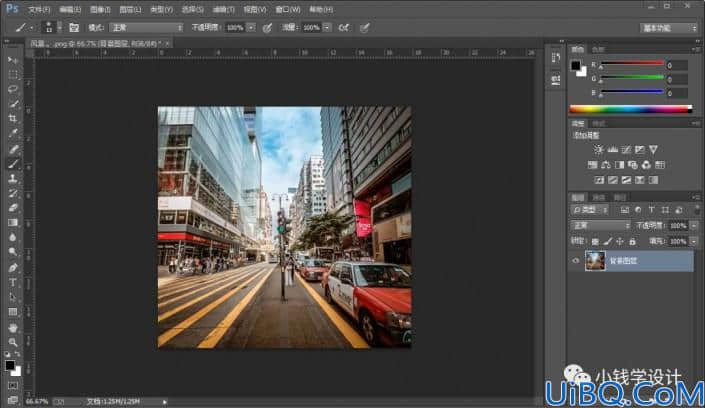The image size is (705, 408).
Task: Select the Eraser tool
Action: click(13, 208)
